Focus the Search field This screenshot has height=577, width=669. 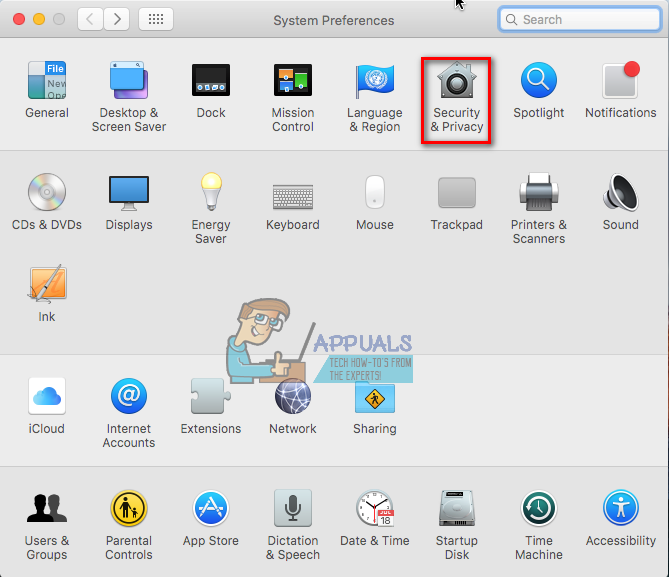580,19
